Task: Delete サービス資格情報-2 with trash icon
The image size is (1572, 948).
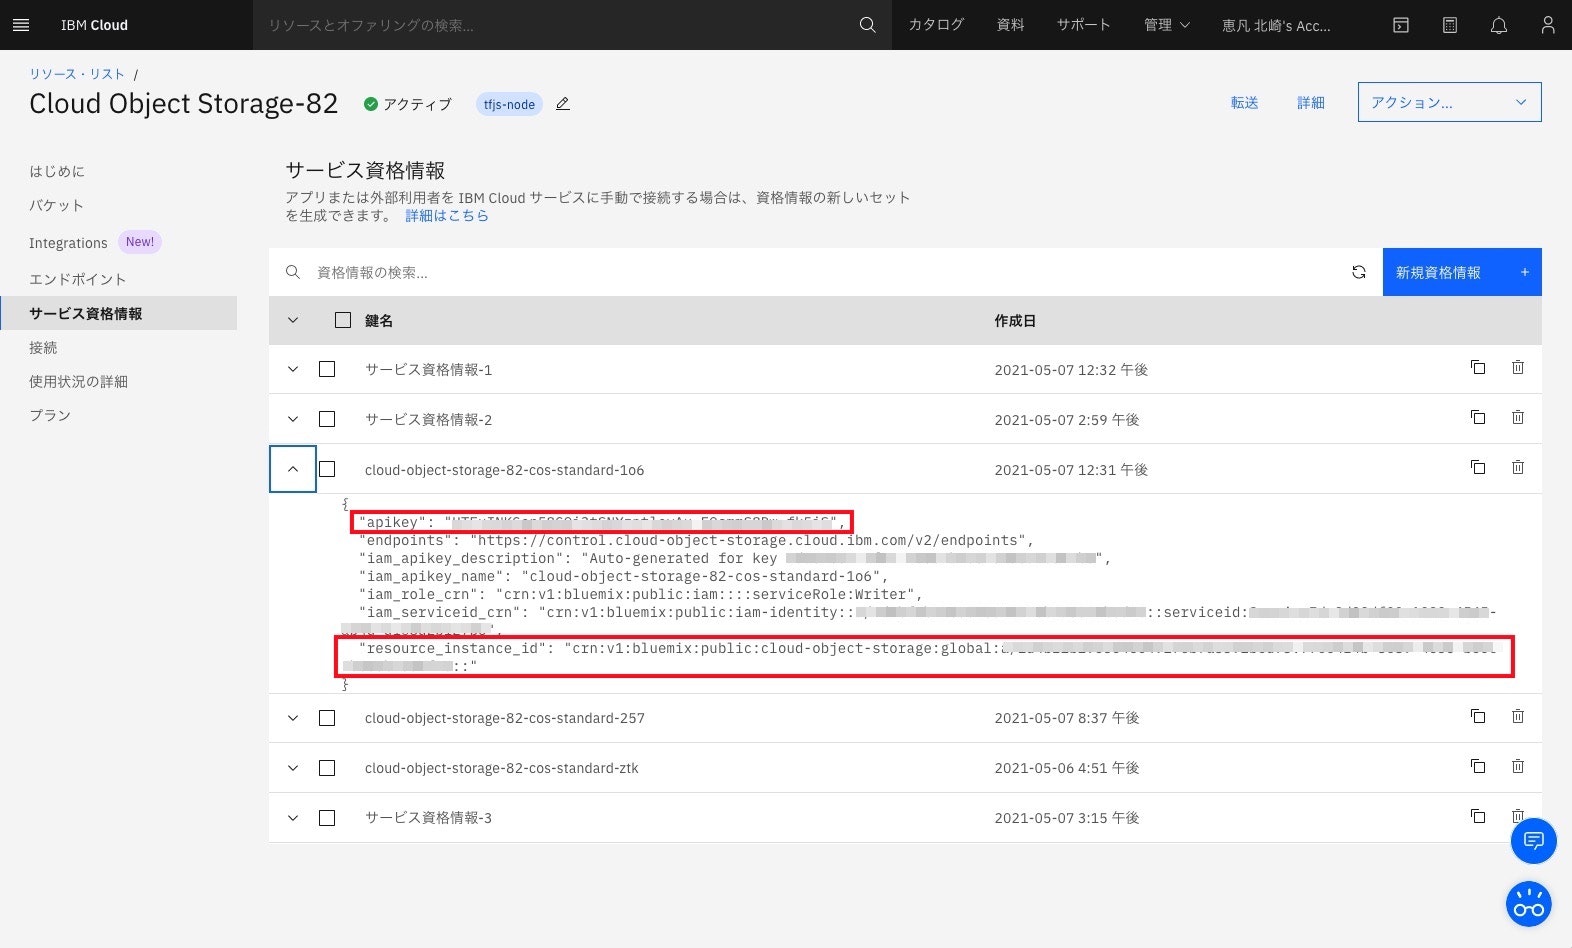Action: [1518, 417]
